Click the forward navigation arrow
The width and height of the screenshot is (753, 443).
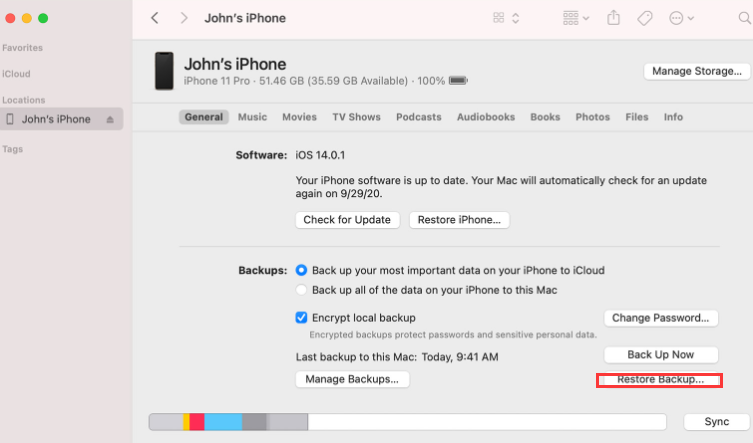coord(183,18)
